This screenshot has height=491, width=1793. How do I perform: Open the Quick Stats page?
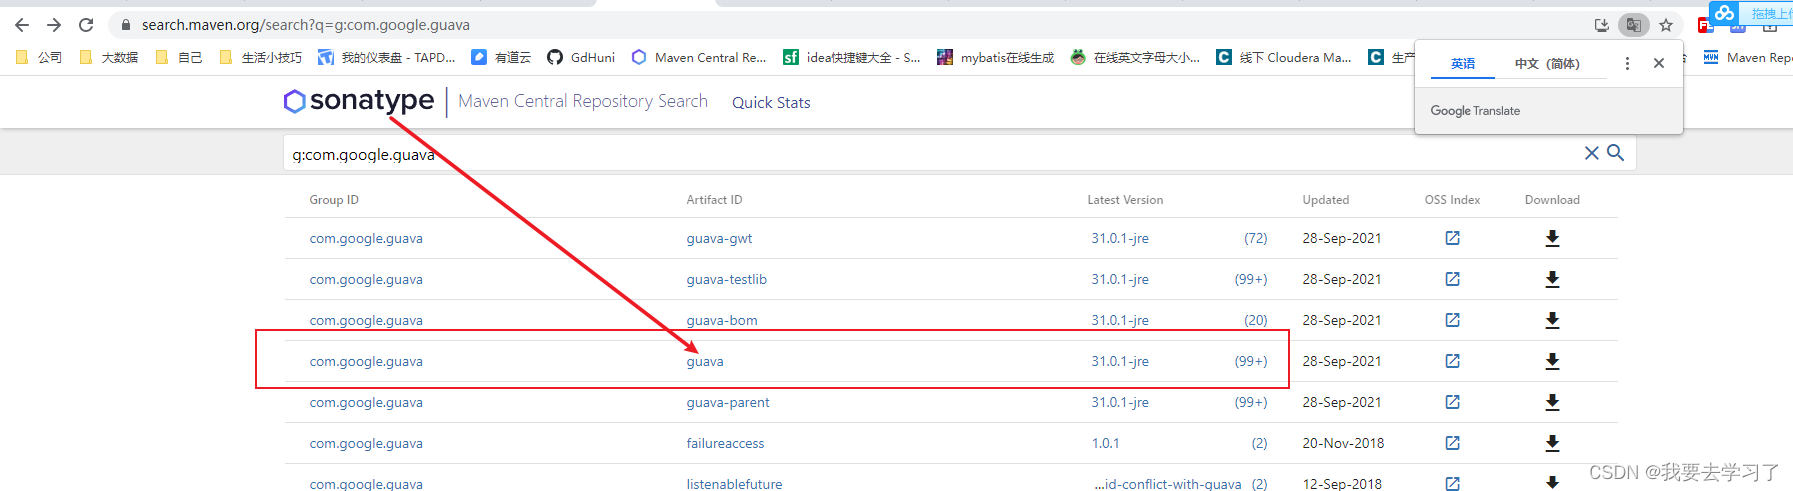tap(771, 102)
